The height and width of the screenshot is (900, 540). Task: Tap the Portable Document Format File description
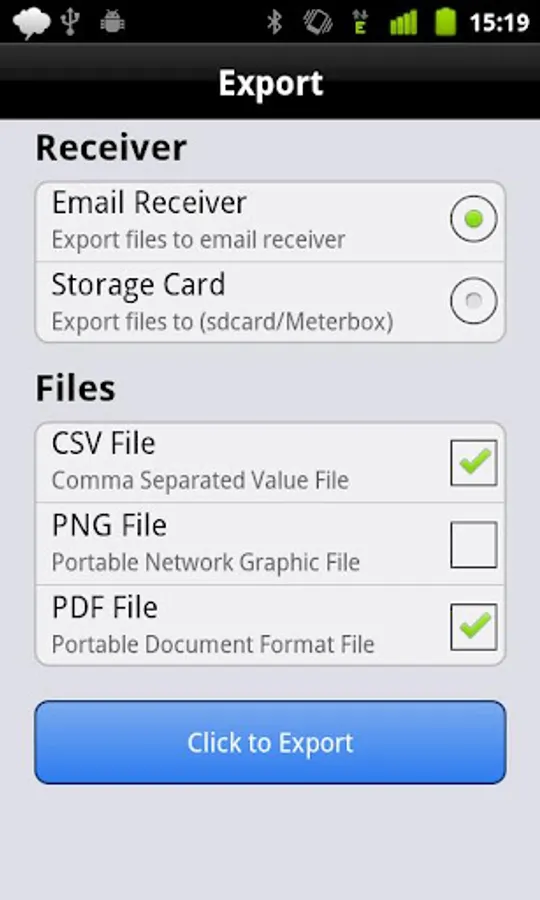point(213,644)
